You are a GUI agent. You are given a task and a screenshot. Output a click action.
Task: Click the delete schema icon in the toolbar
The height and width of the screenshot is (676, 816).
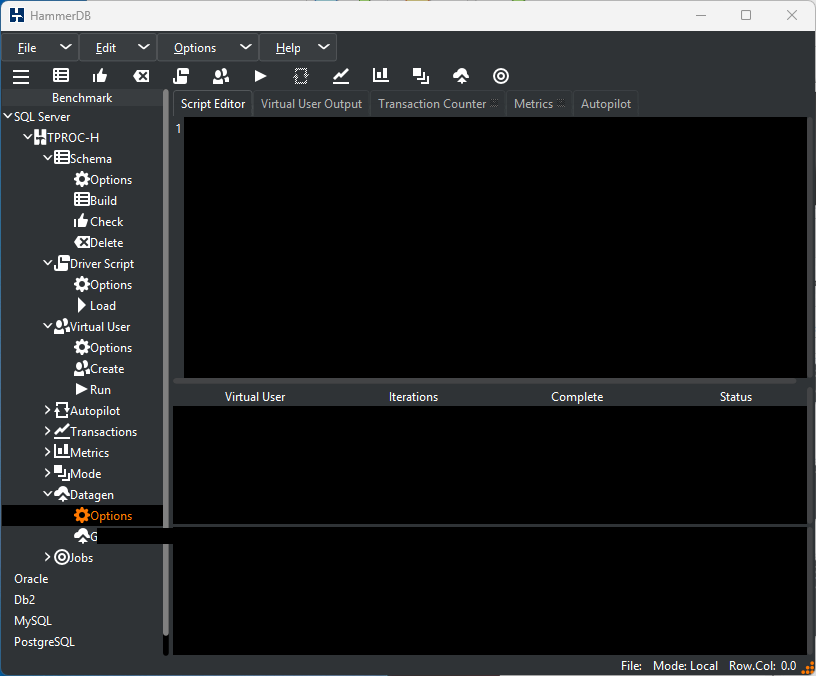tap(141, 76)
